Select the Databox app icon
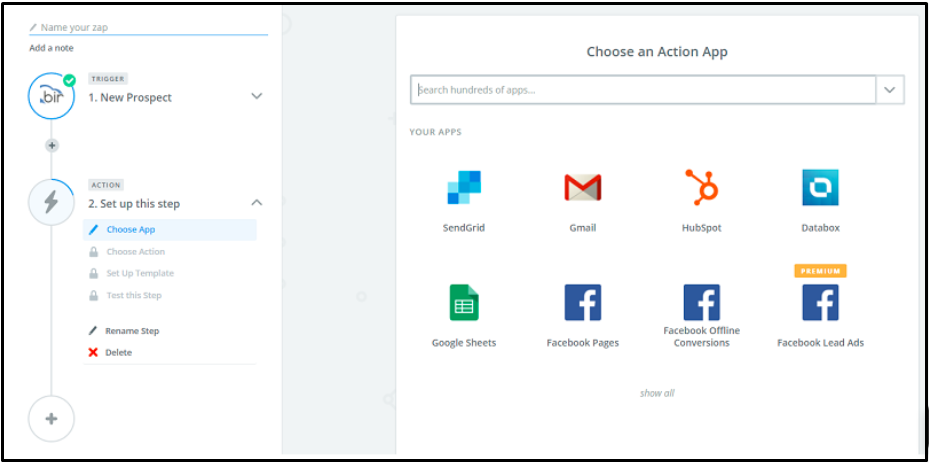This screenshot has width=929, height=463. coord(820,187)
